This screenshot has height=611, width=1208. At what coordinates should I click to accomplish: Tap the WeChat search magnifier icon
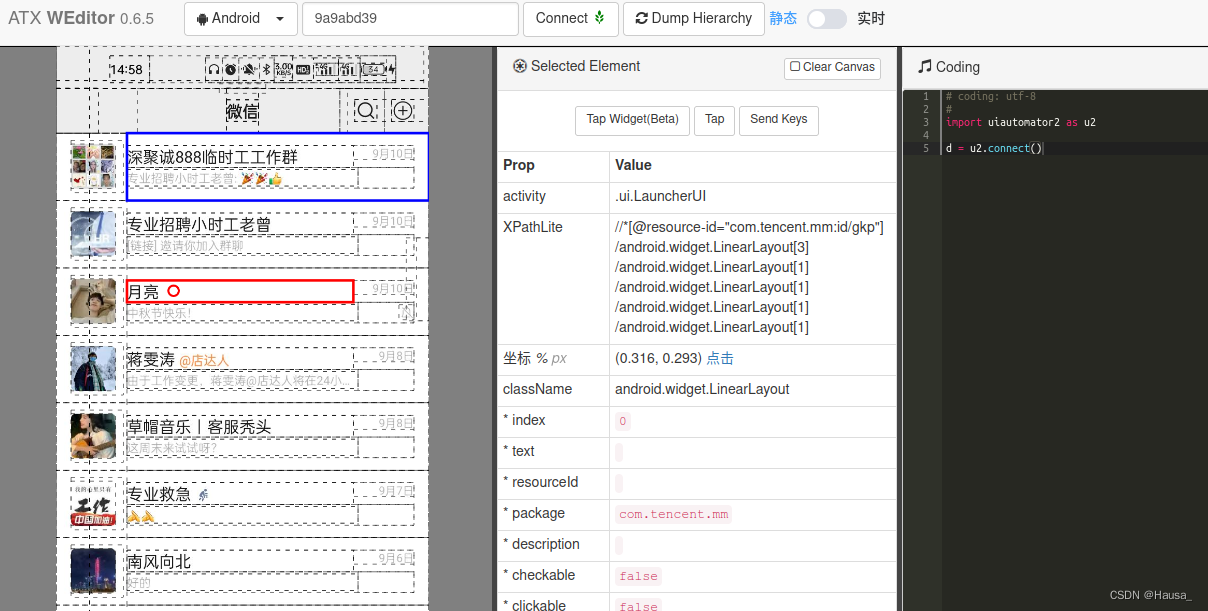[x=367, y=111]
